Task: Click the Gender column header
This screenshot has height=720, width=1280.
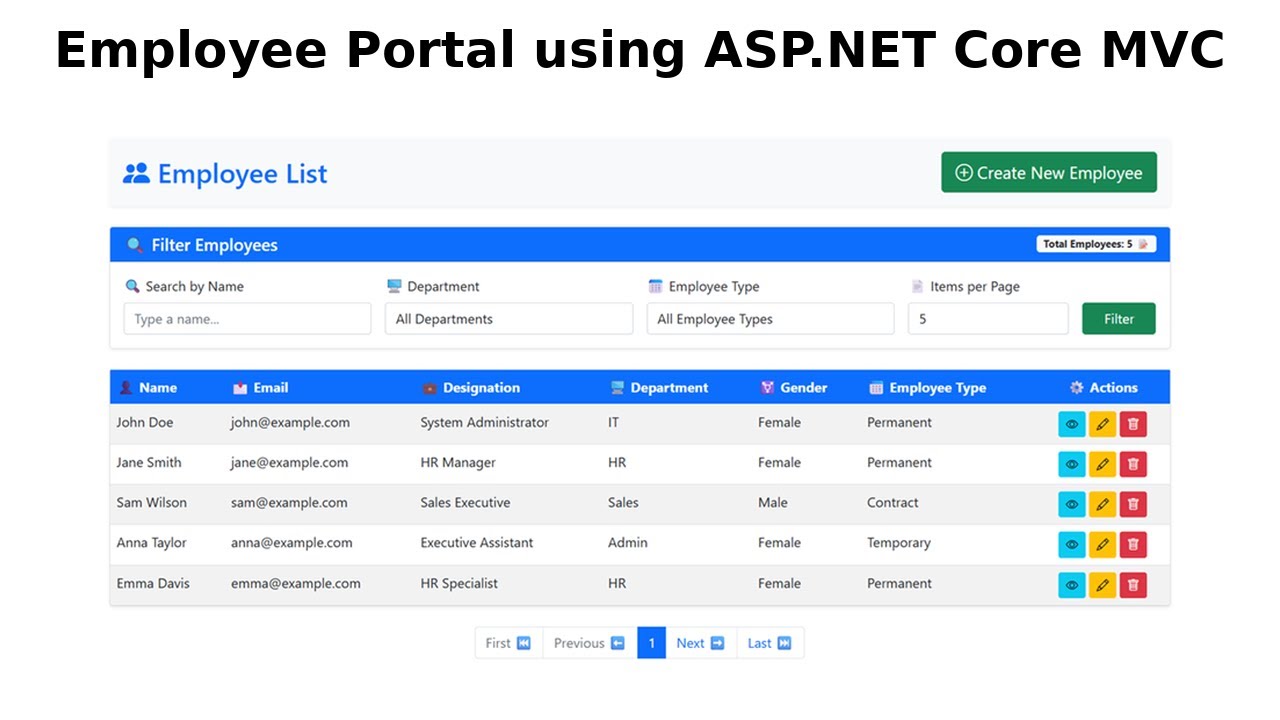Action: click(794, 388)
